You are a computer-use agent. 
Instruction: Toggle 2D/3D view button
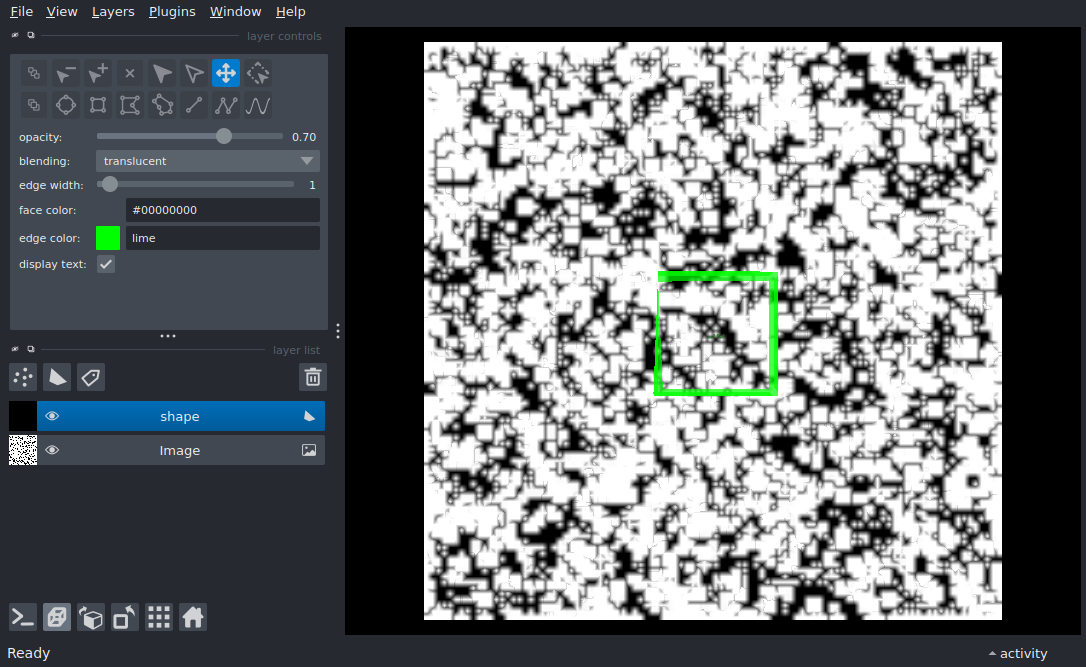[x=57, y=617]
